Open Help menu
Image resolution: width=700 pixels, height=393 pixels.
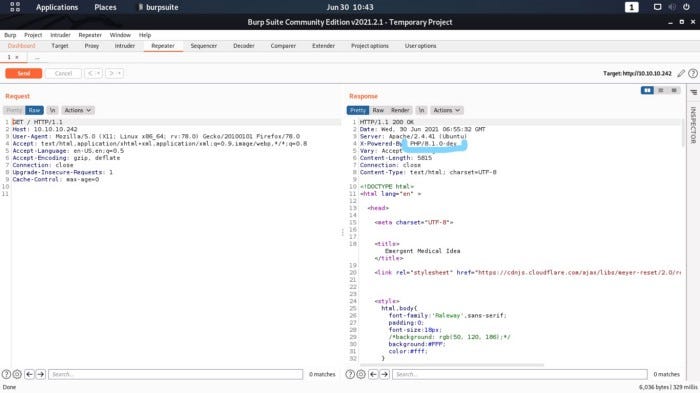point(145,35)
